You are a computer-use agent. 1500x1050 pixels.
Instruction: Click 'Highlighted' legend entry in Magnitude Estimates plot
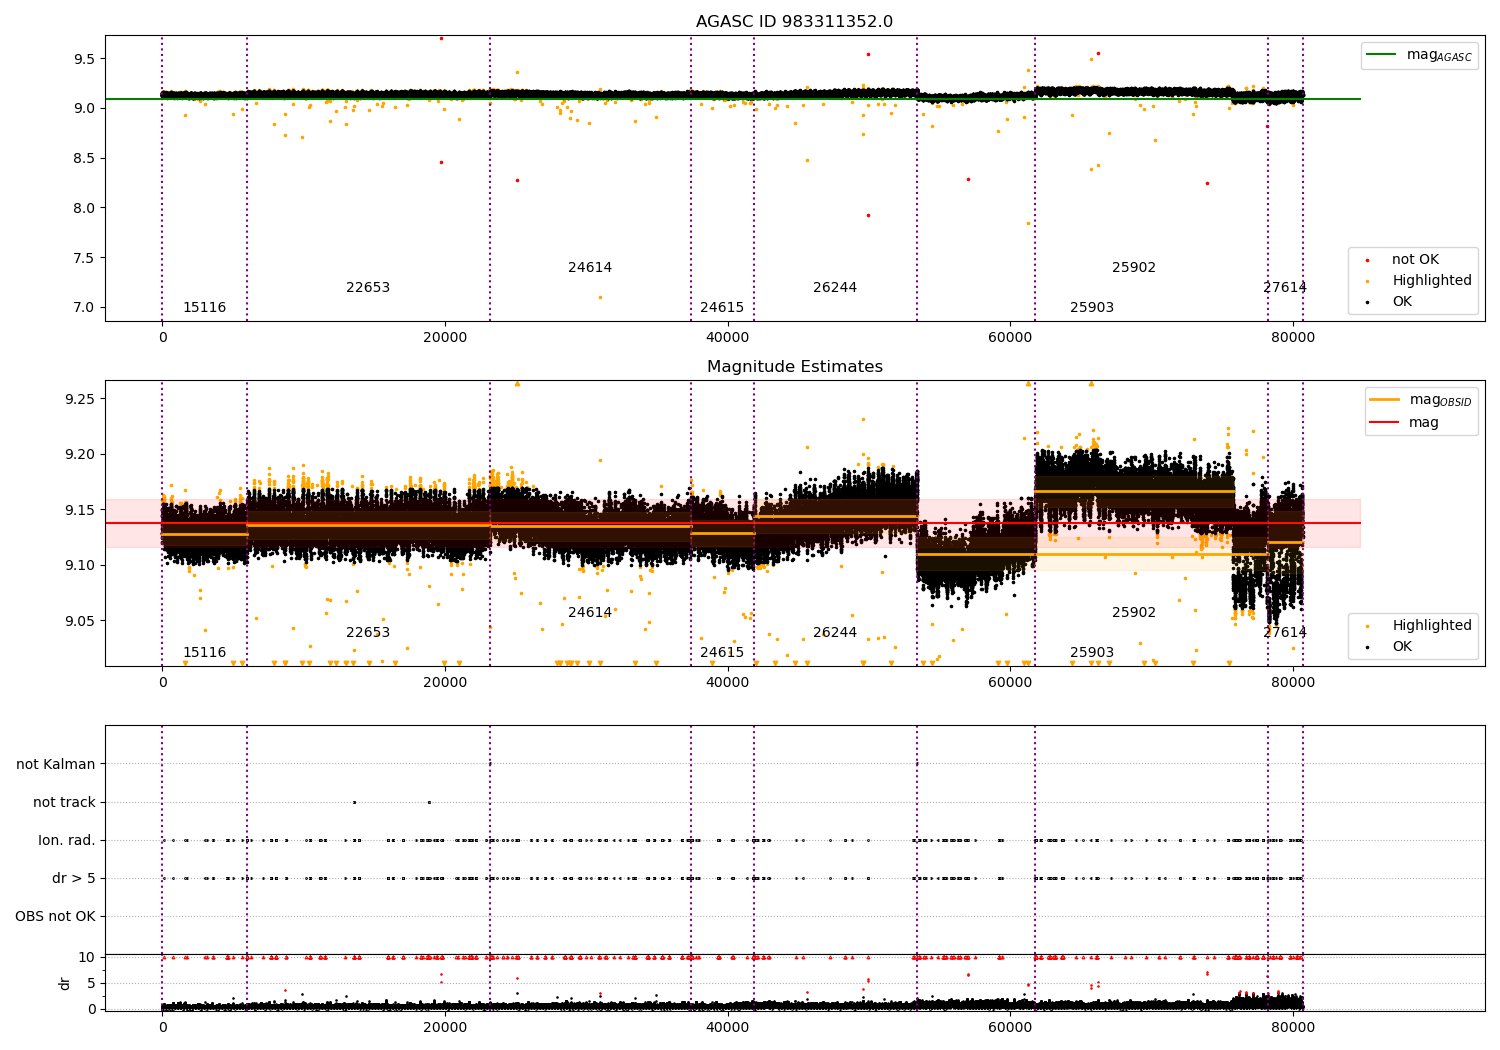[x=1420, y=626]
